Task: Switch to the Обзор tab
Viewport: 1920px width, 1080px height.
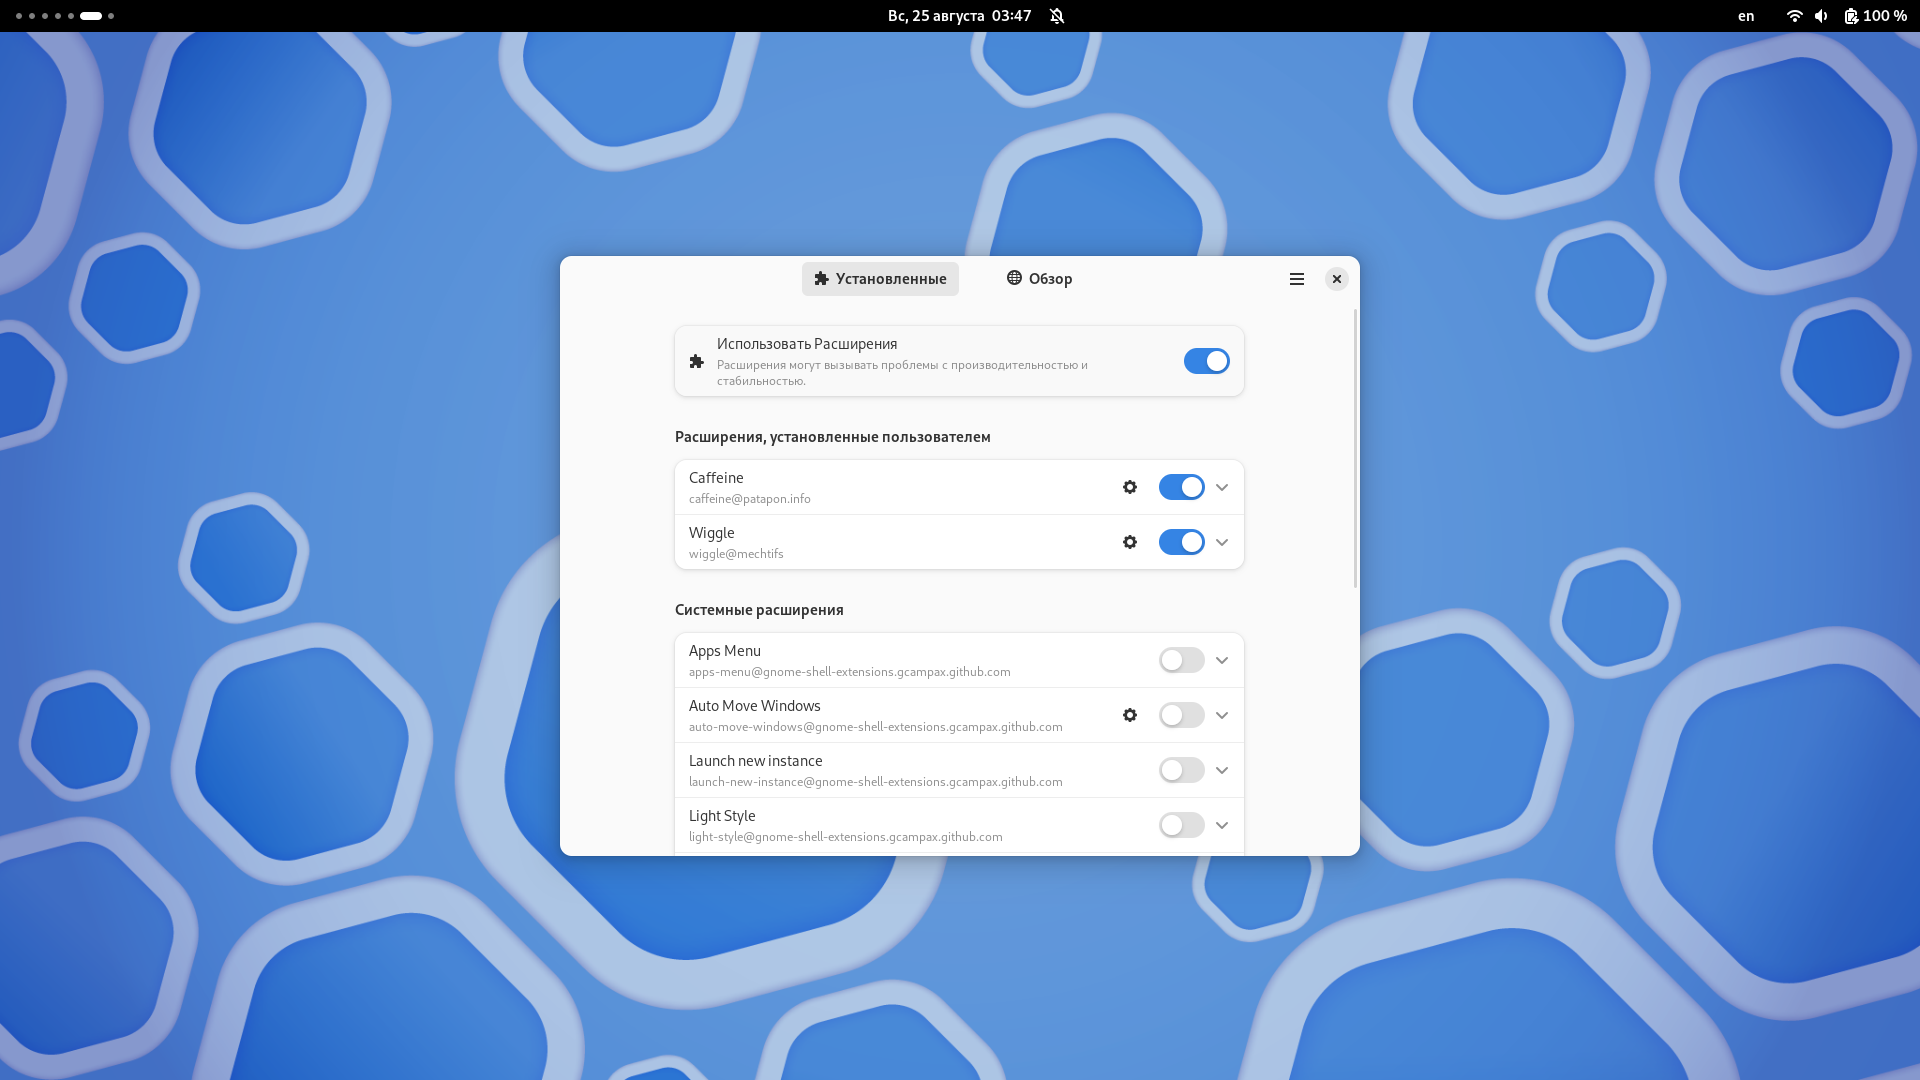Action: tap(1039, 279)
